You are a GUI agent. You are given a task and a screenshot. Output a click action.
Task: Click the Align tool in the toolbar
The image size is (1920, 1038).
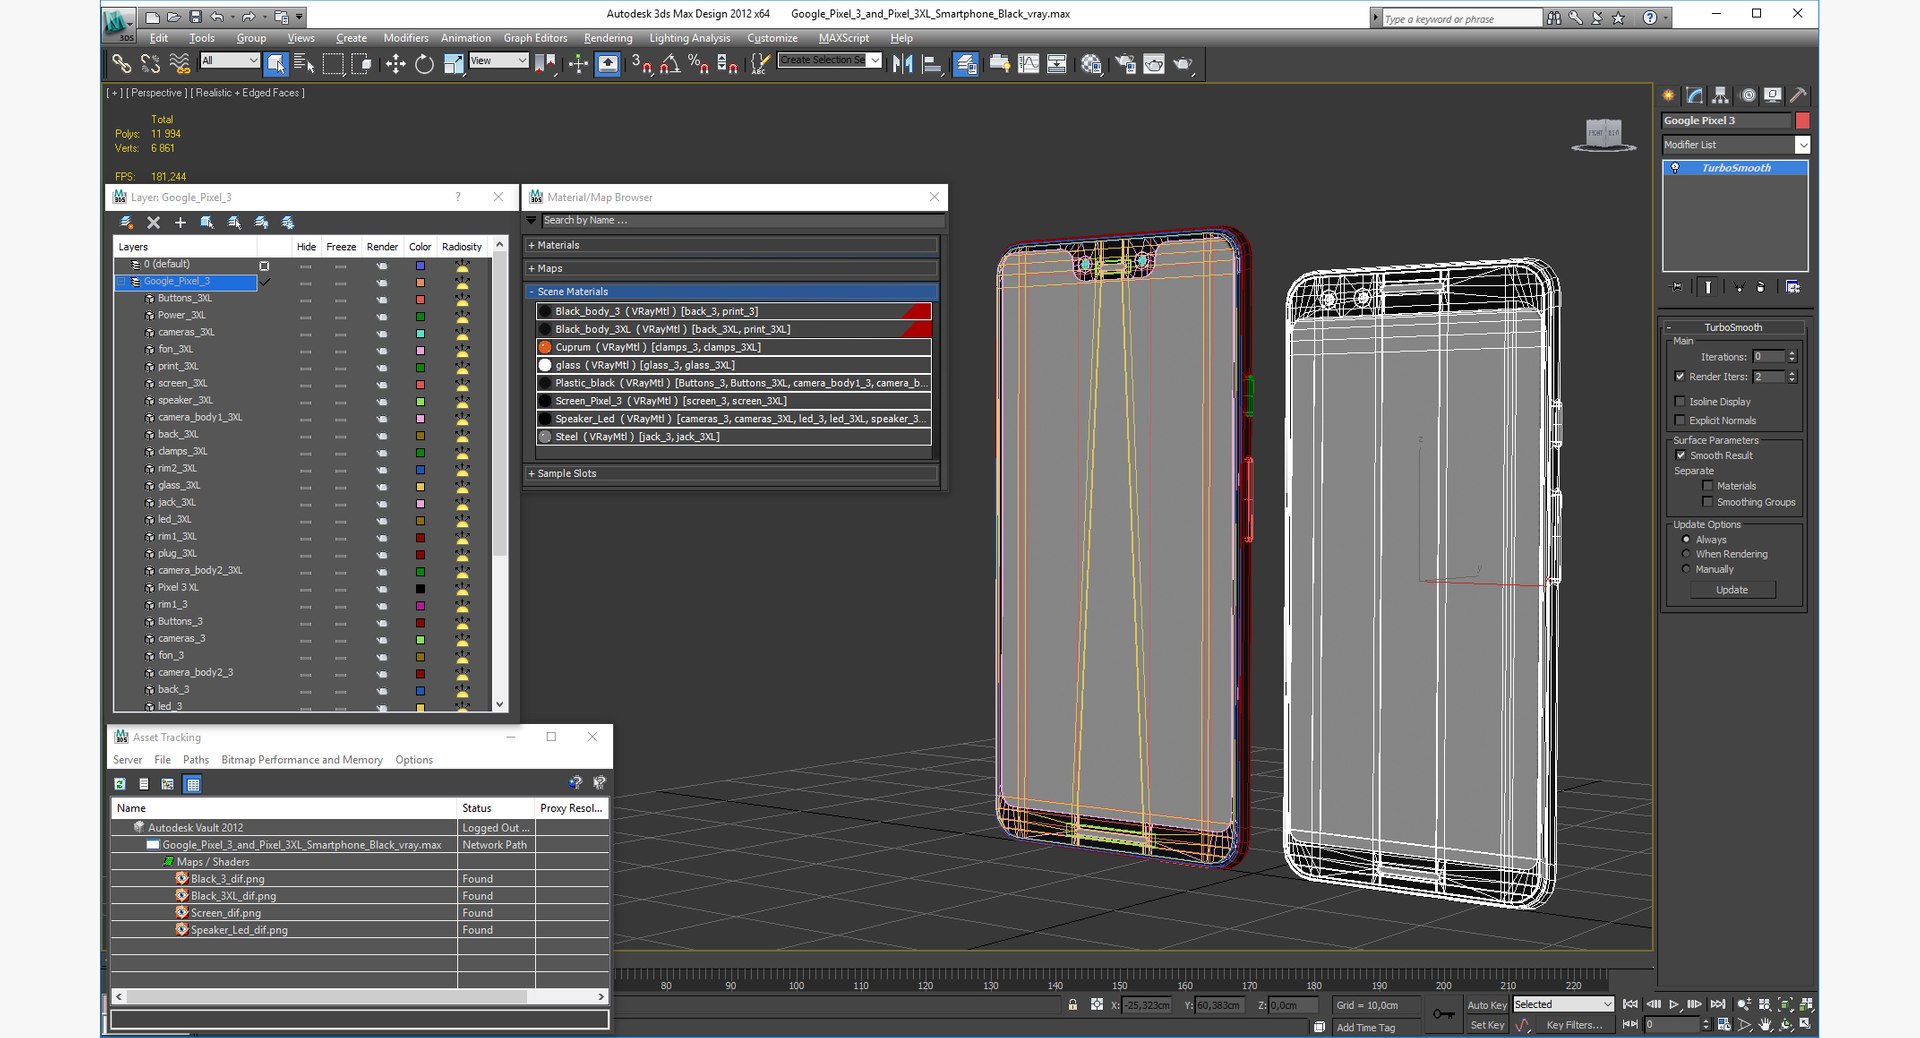pyautogui.click(x=932, y=64)
